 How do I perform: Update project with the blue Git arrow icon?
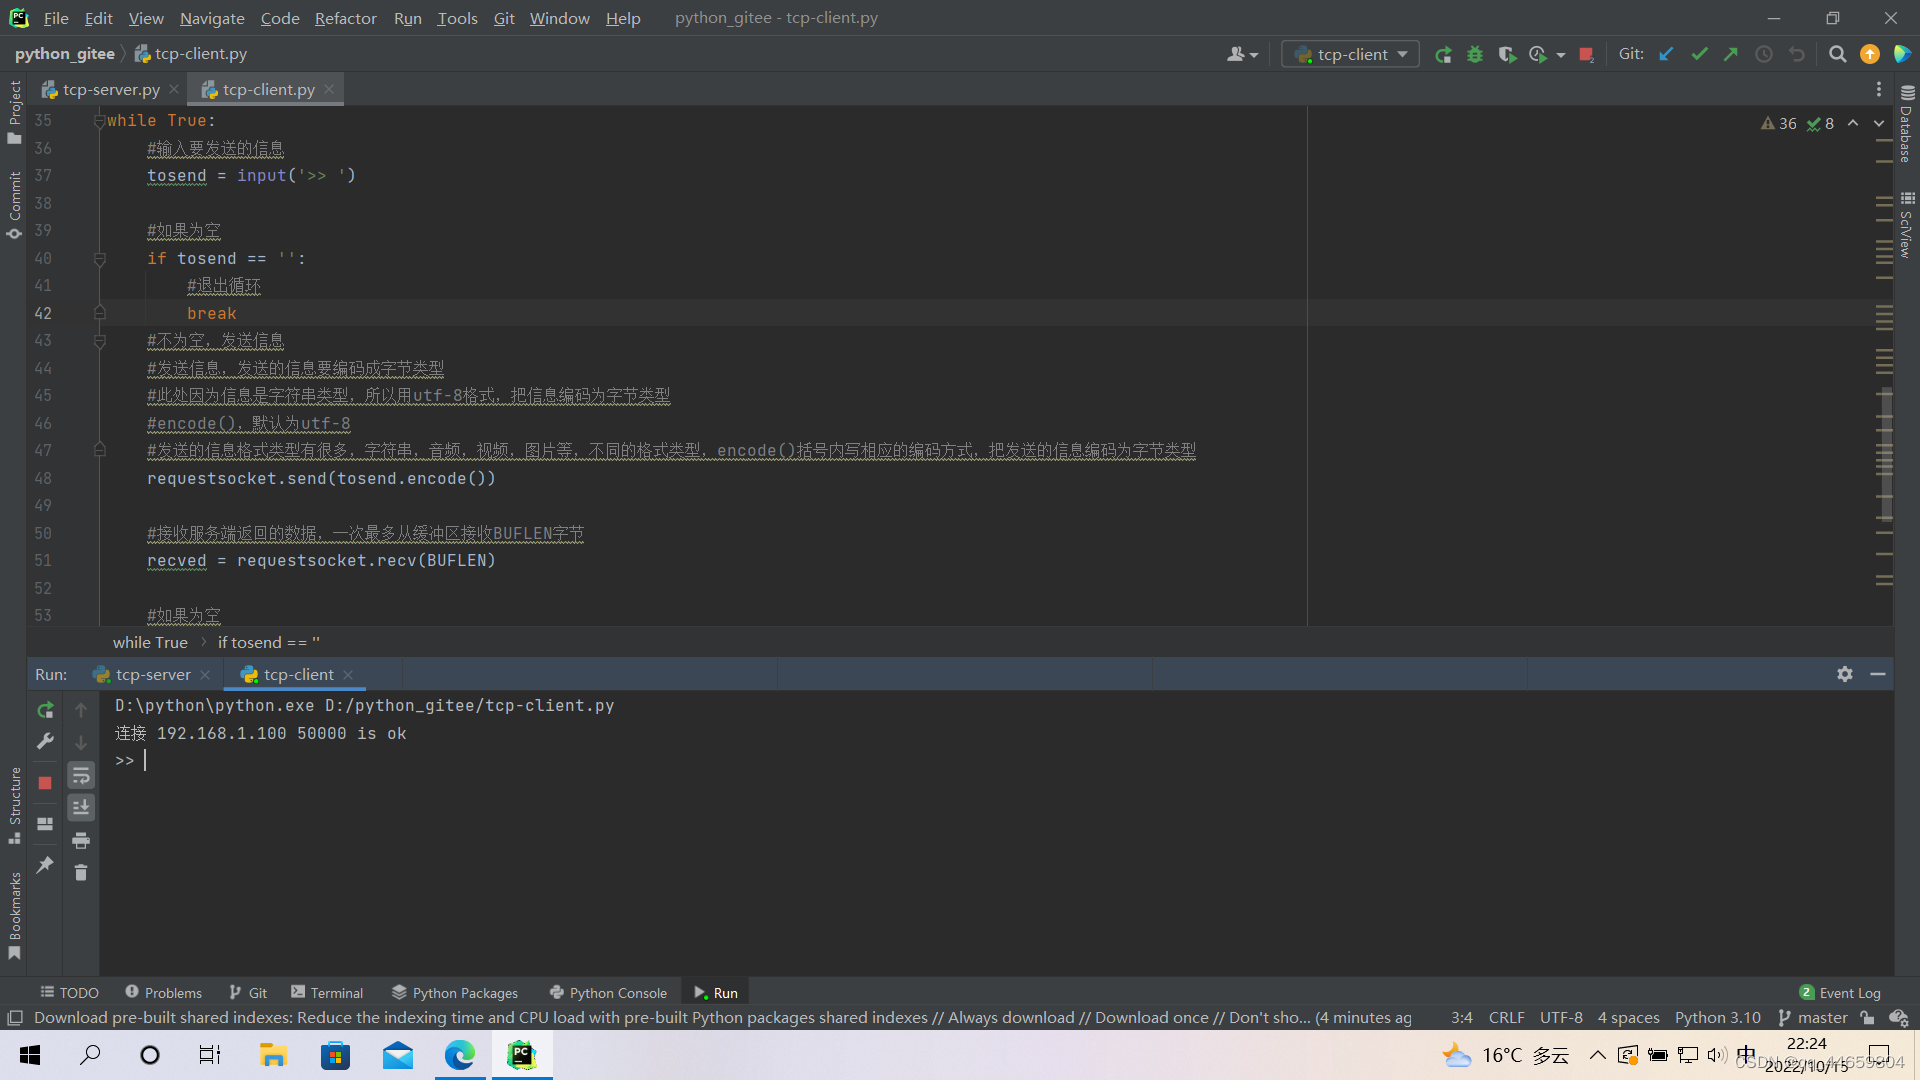pyautogui.click(x=1665, y=55)
